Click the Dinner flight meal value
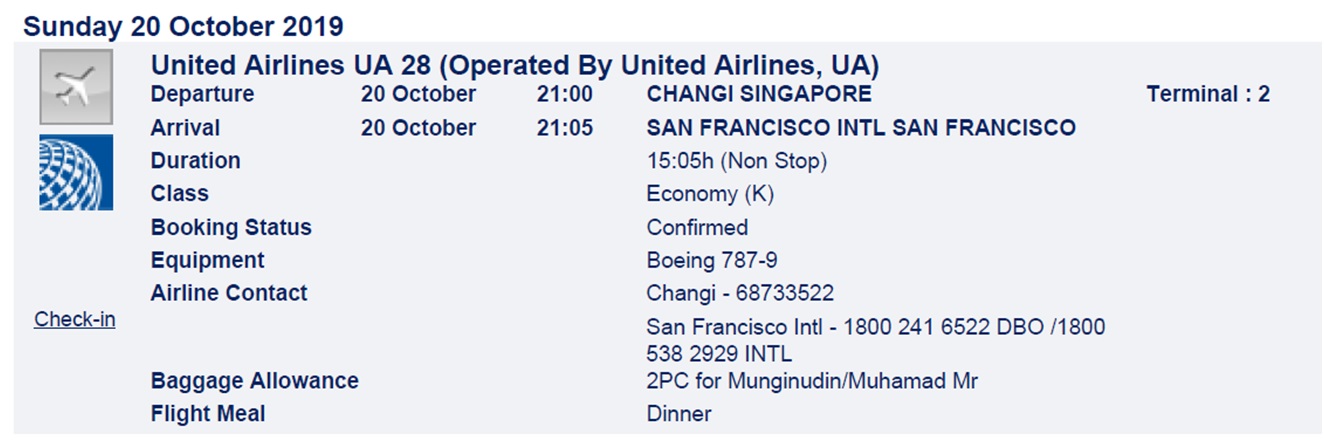The width and height of the screenshot is (1324, 440). pos(679,414)
